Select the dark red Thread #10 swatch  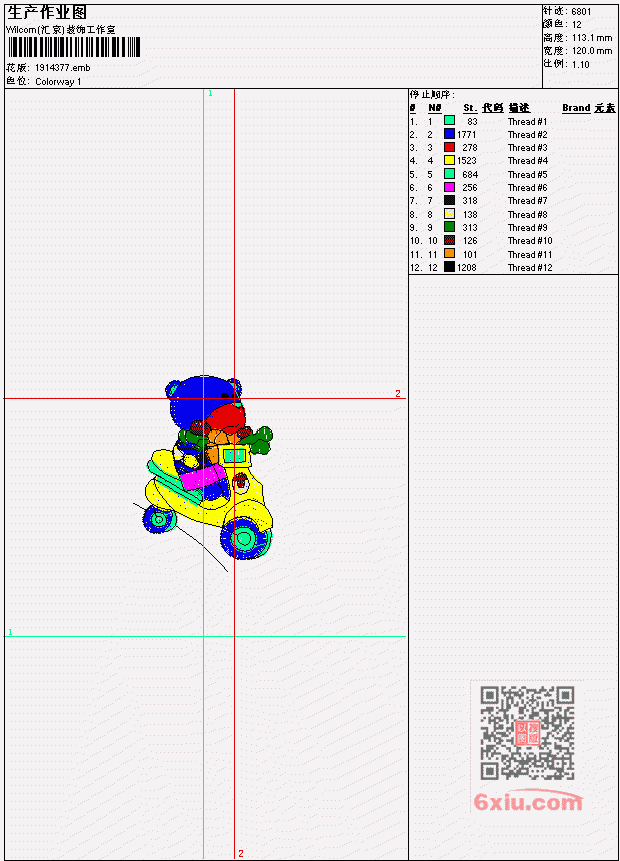tap(449, 241)
